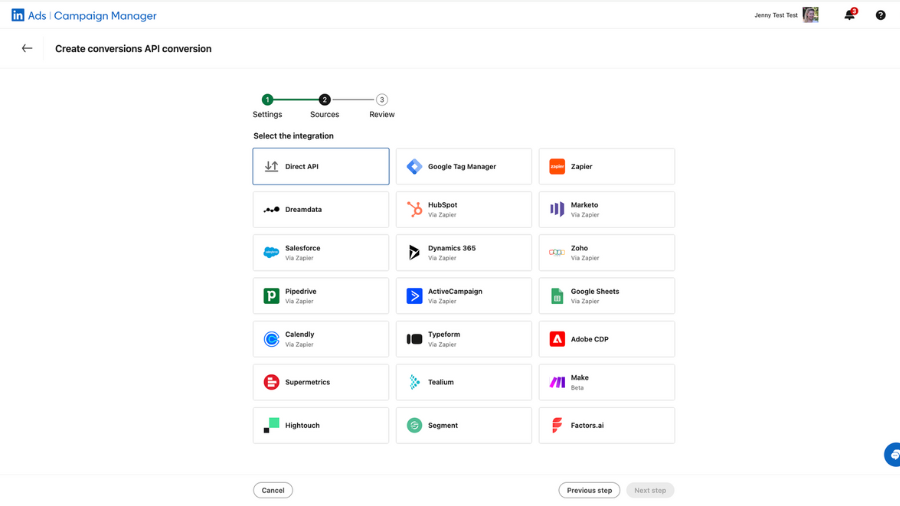Pick the Tealium integration name
The image size is (900, 506).
coord(441,382)
